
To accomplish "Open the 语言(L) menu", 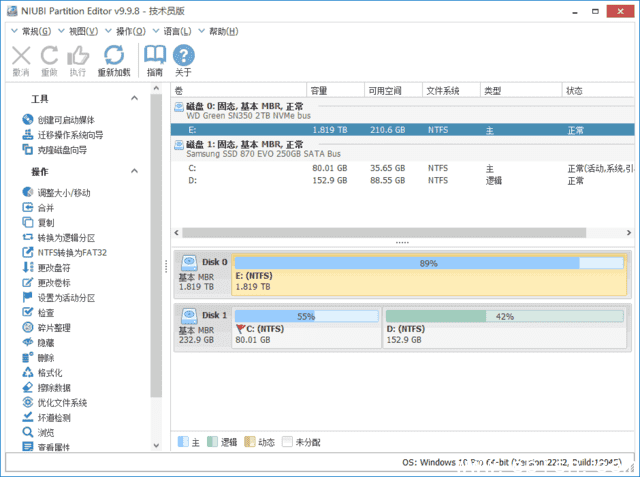I will tap(179, 31).
